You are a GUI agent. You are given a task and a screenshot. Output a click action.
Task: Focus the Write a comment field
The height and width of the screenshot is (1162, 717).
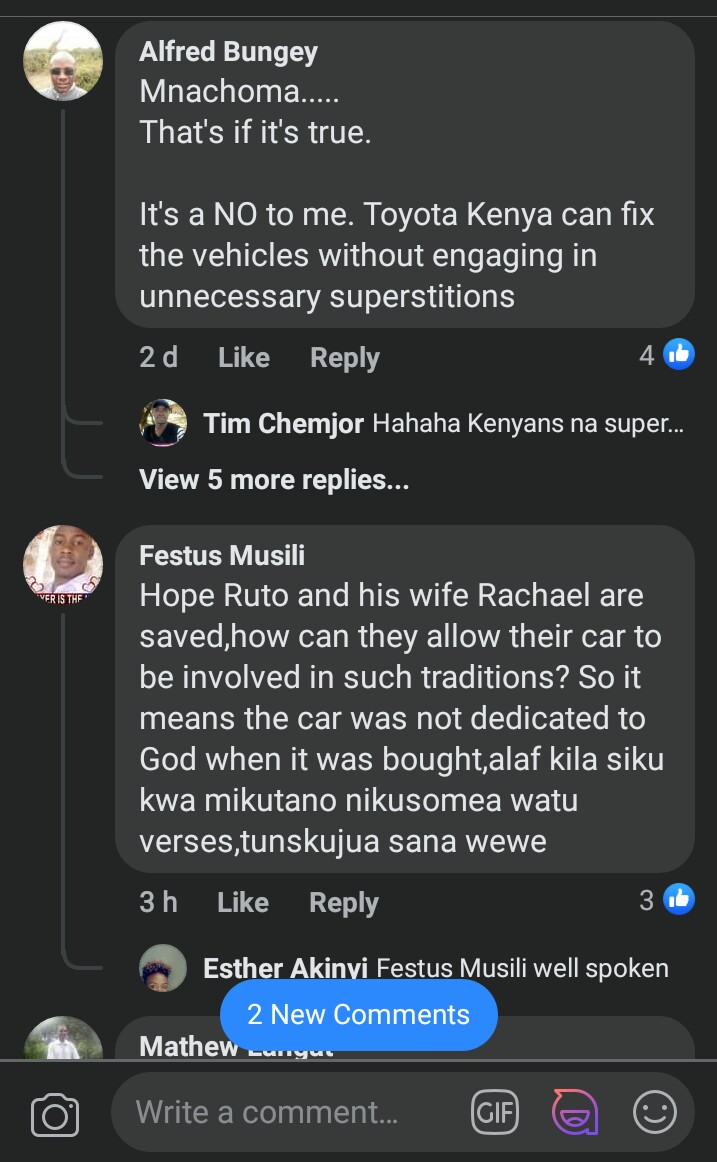point(290,1112)
